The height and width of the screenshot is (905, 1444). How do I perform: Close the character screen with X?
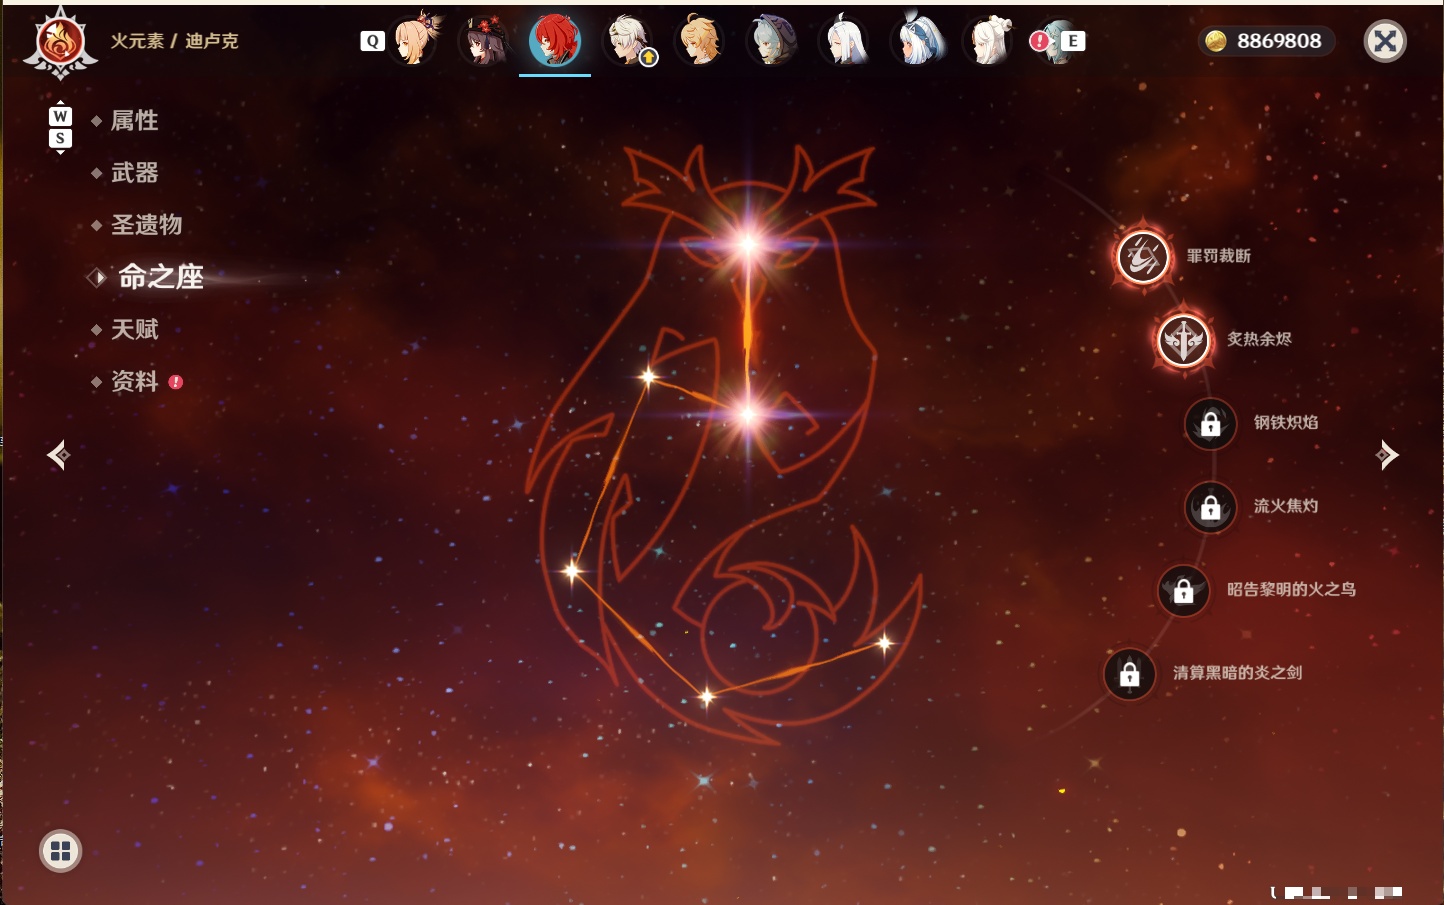coord(1385,41)
